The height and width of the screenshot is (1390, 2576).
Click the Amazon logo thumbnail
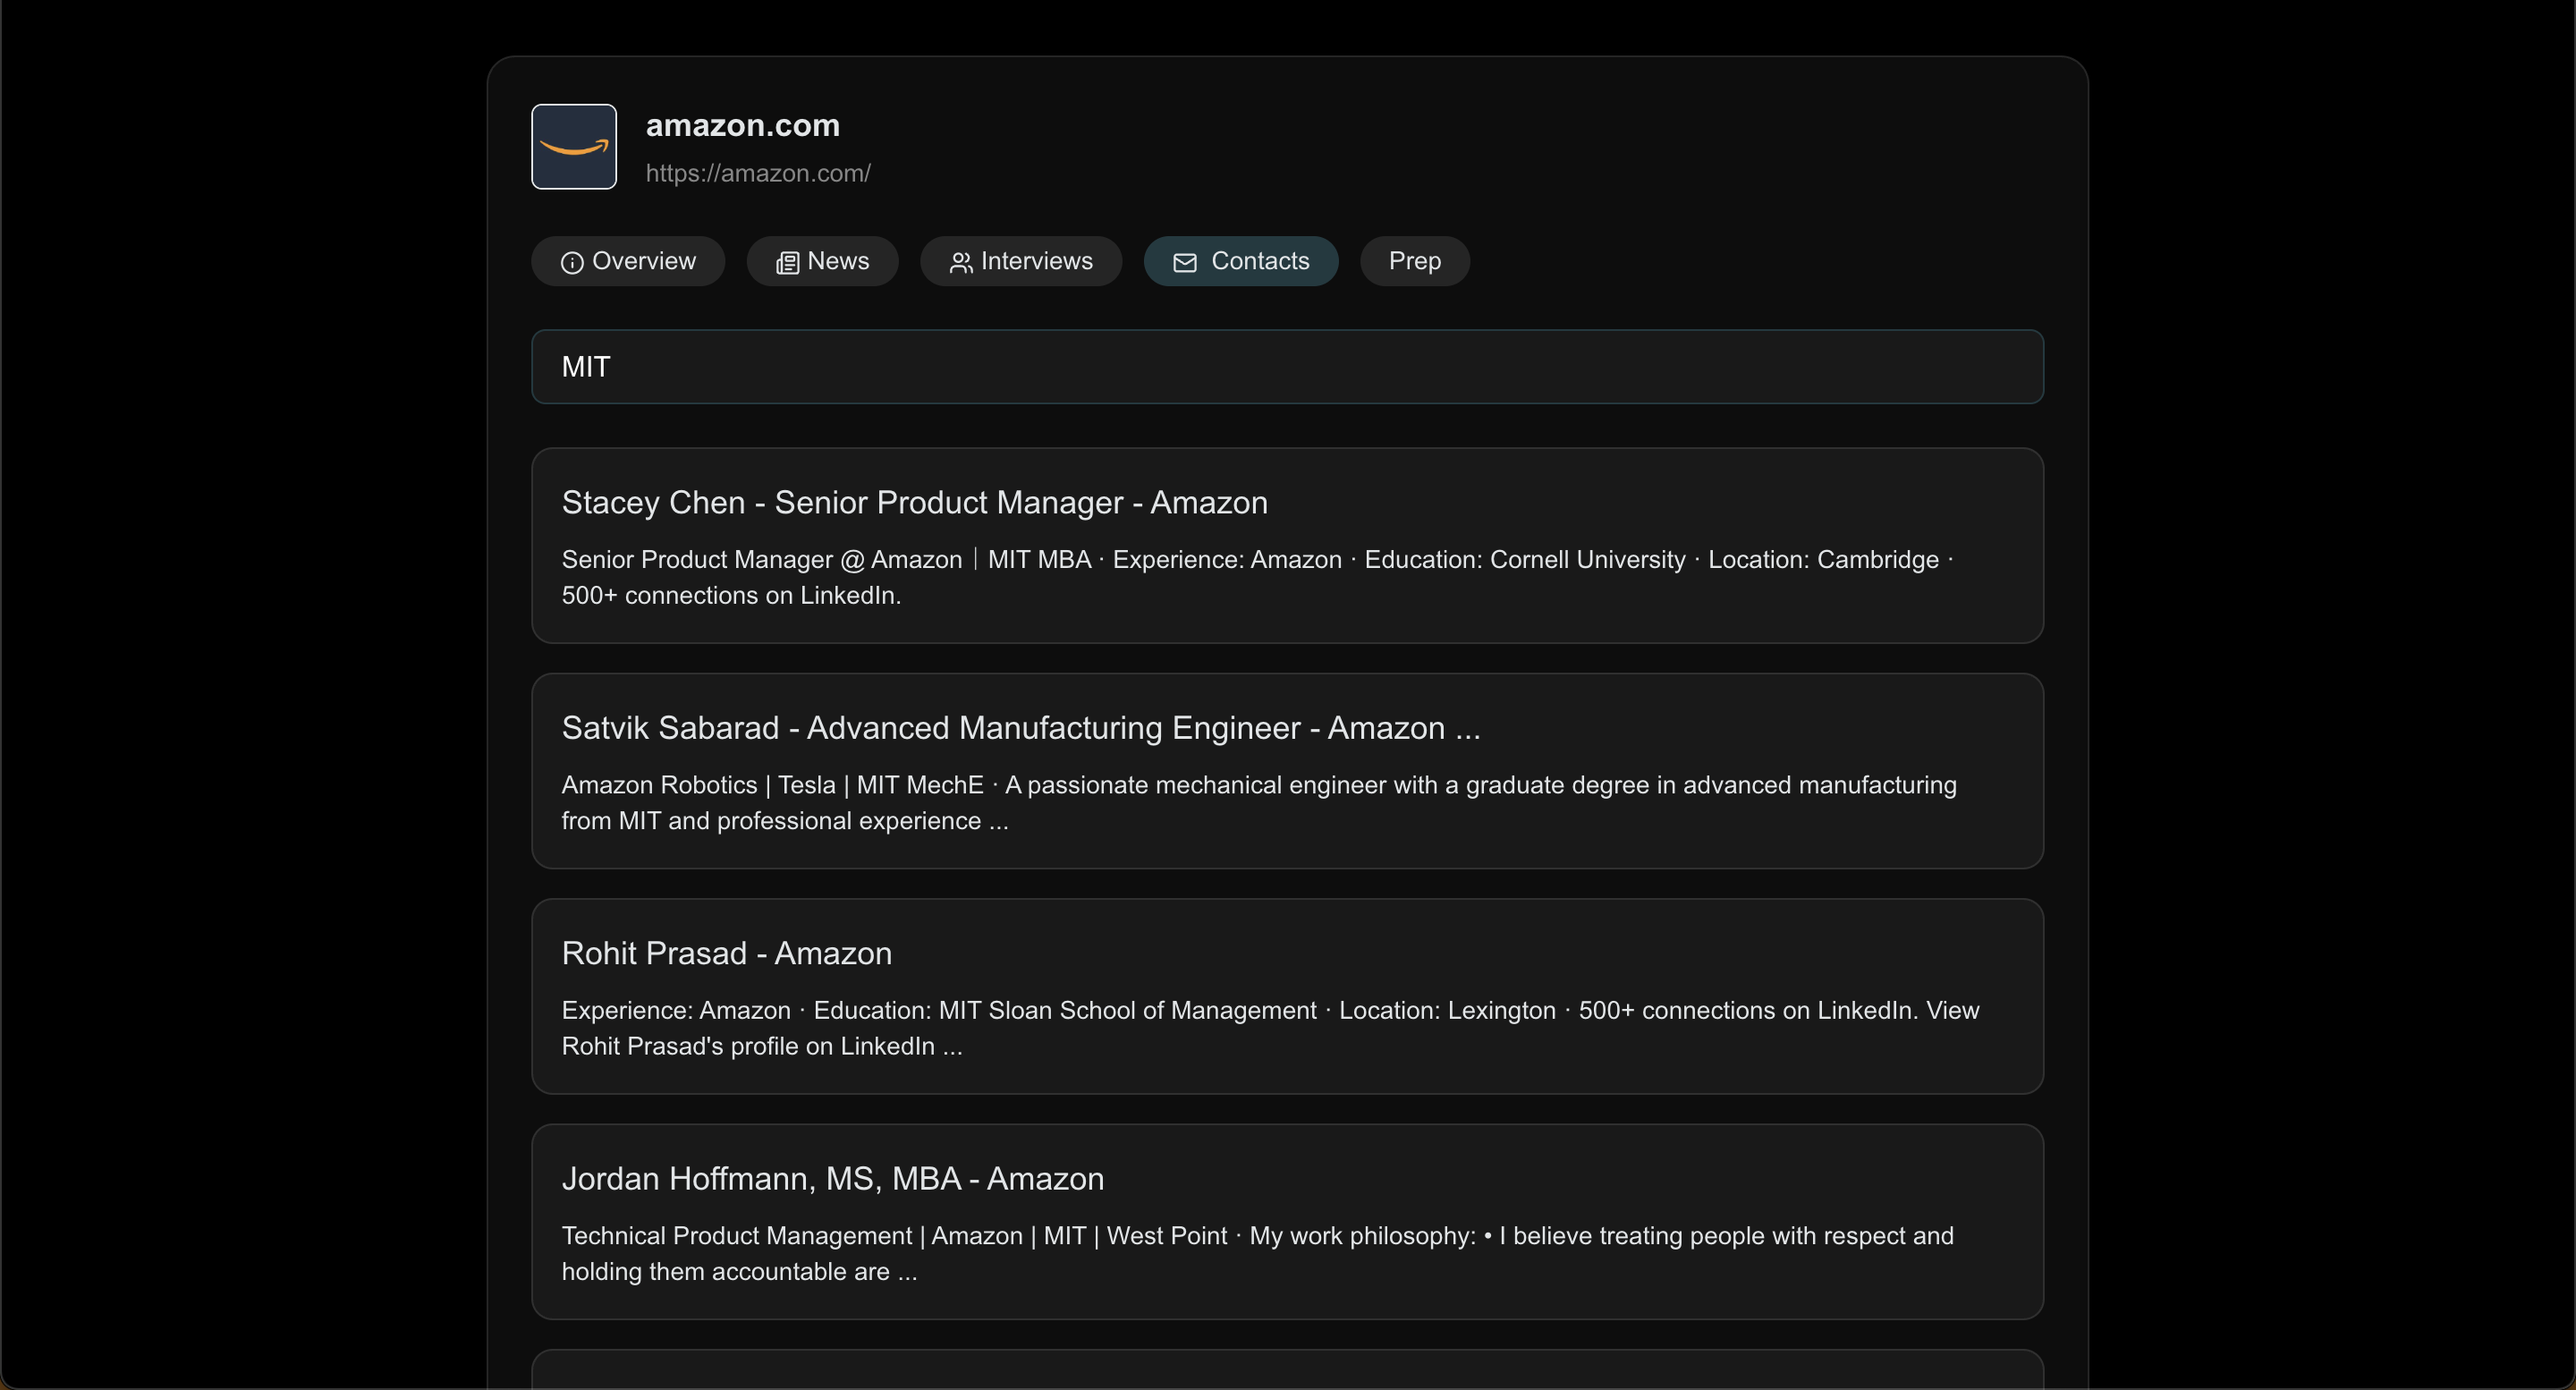click(574, 147)
